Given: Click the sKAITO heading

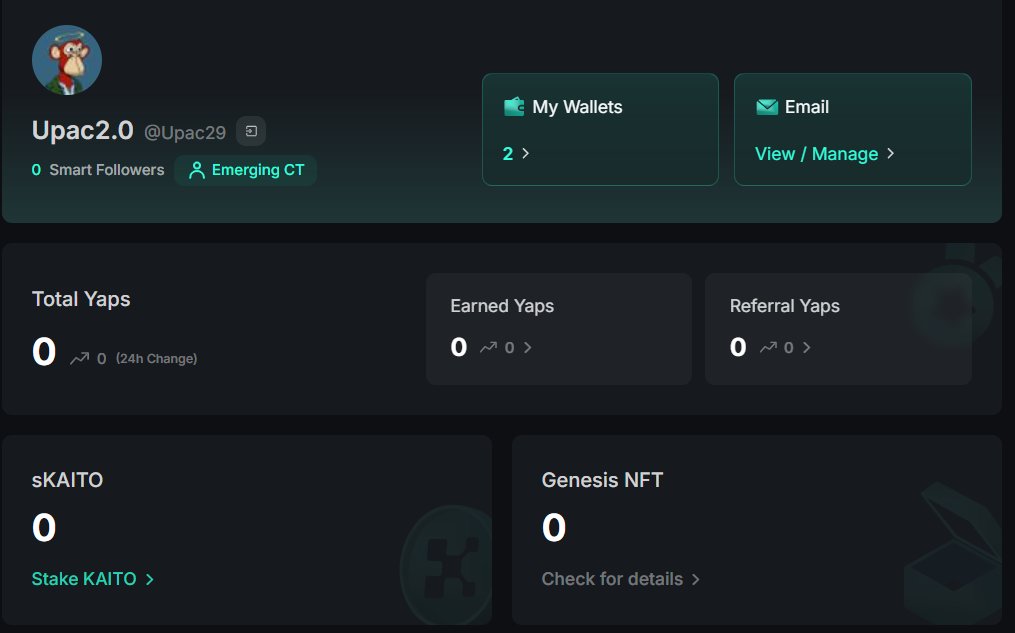Looking at the screenshot, I should click(x=67, y=480).
